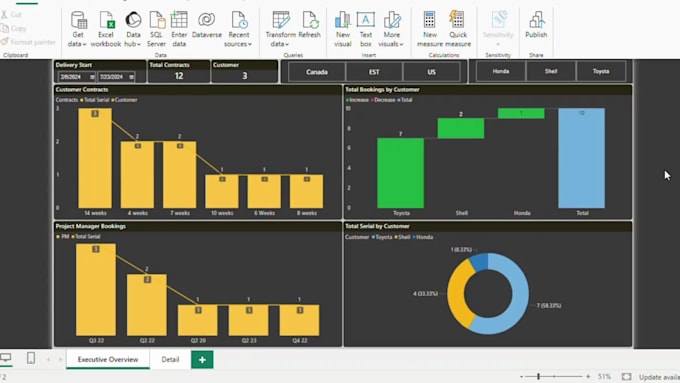This screenshot has width=680, height=383.
Task: Click the 7 (58.33%) donut label
Action: point(549,305)
